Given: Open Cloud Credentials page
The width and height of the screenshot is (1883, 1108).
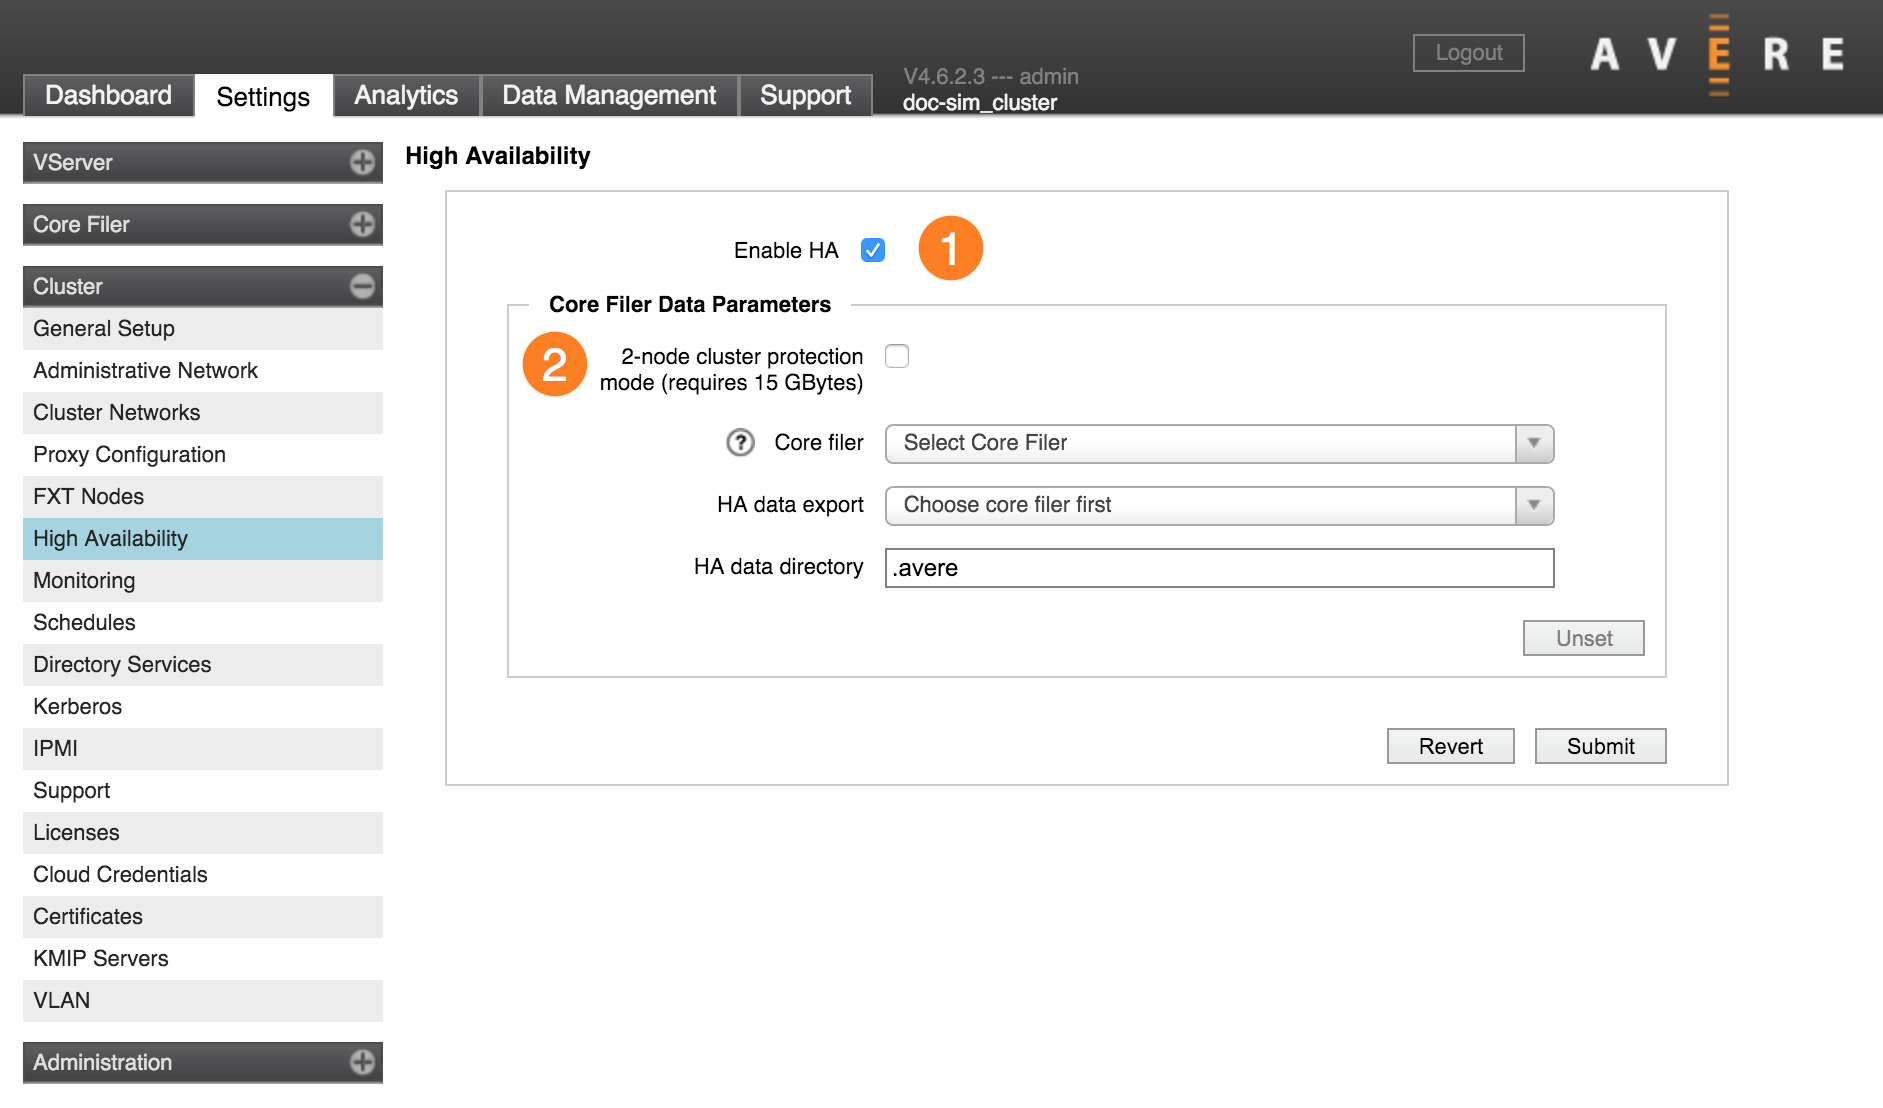Looking at the screenshot, I should [x=203, y=874].
